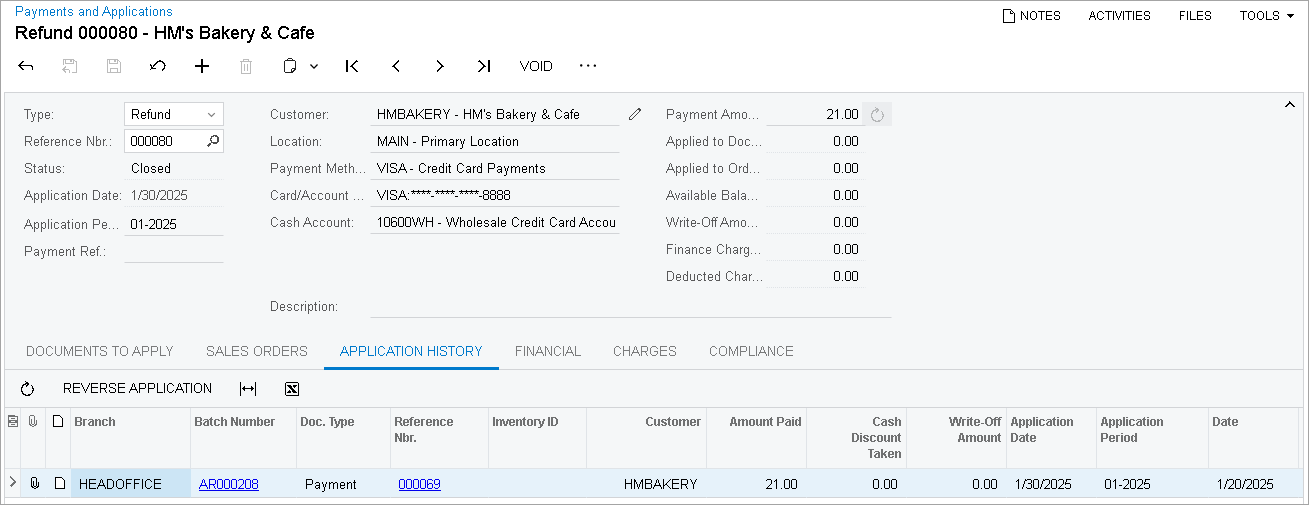Switch to the Documents to Apply tab

100,351
